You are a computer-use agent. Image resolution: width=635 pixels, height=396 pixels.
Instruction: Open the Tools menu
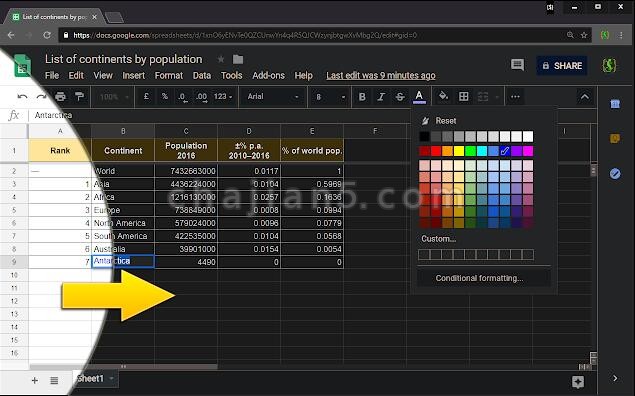pyautogui.click(x=231, y=76)
